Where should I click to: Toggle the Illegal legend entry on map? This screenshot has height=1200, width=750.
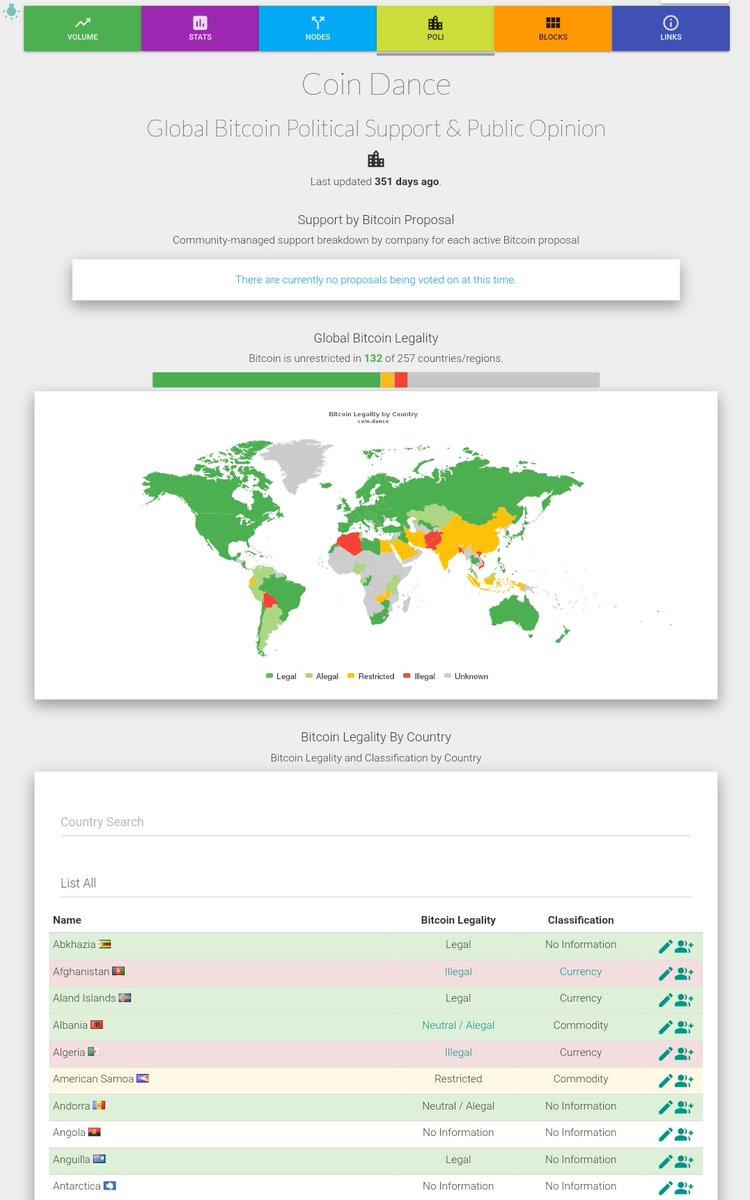[x=419, y=676]
